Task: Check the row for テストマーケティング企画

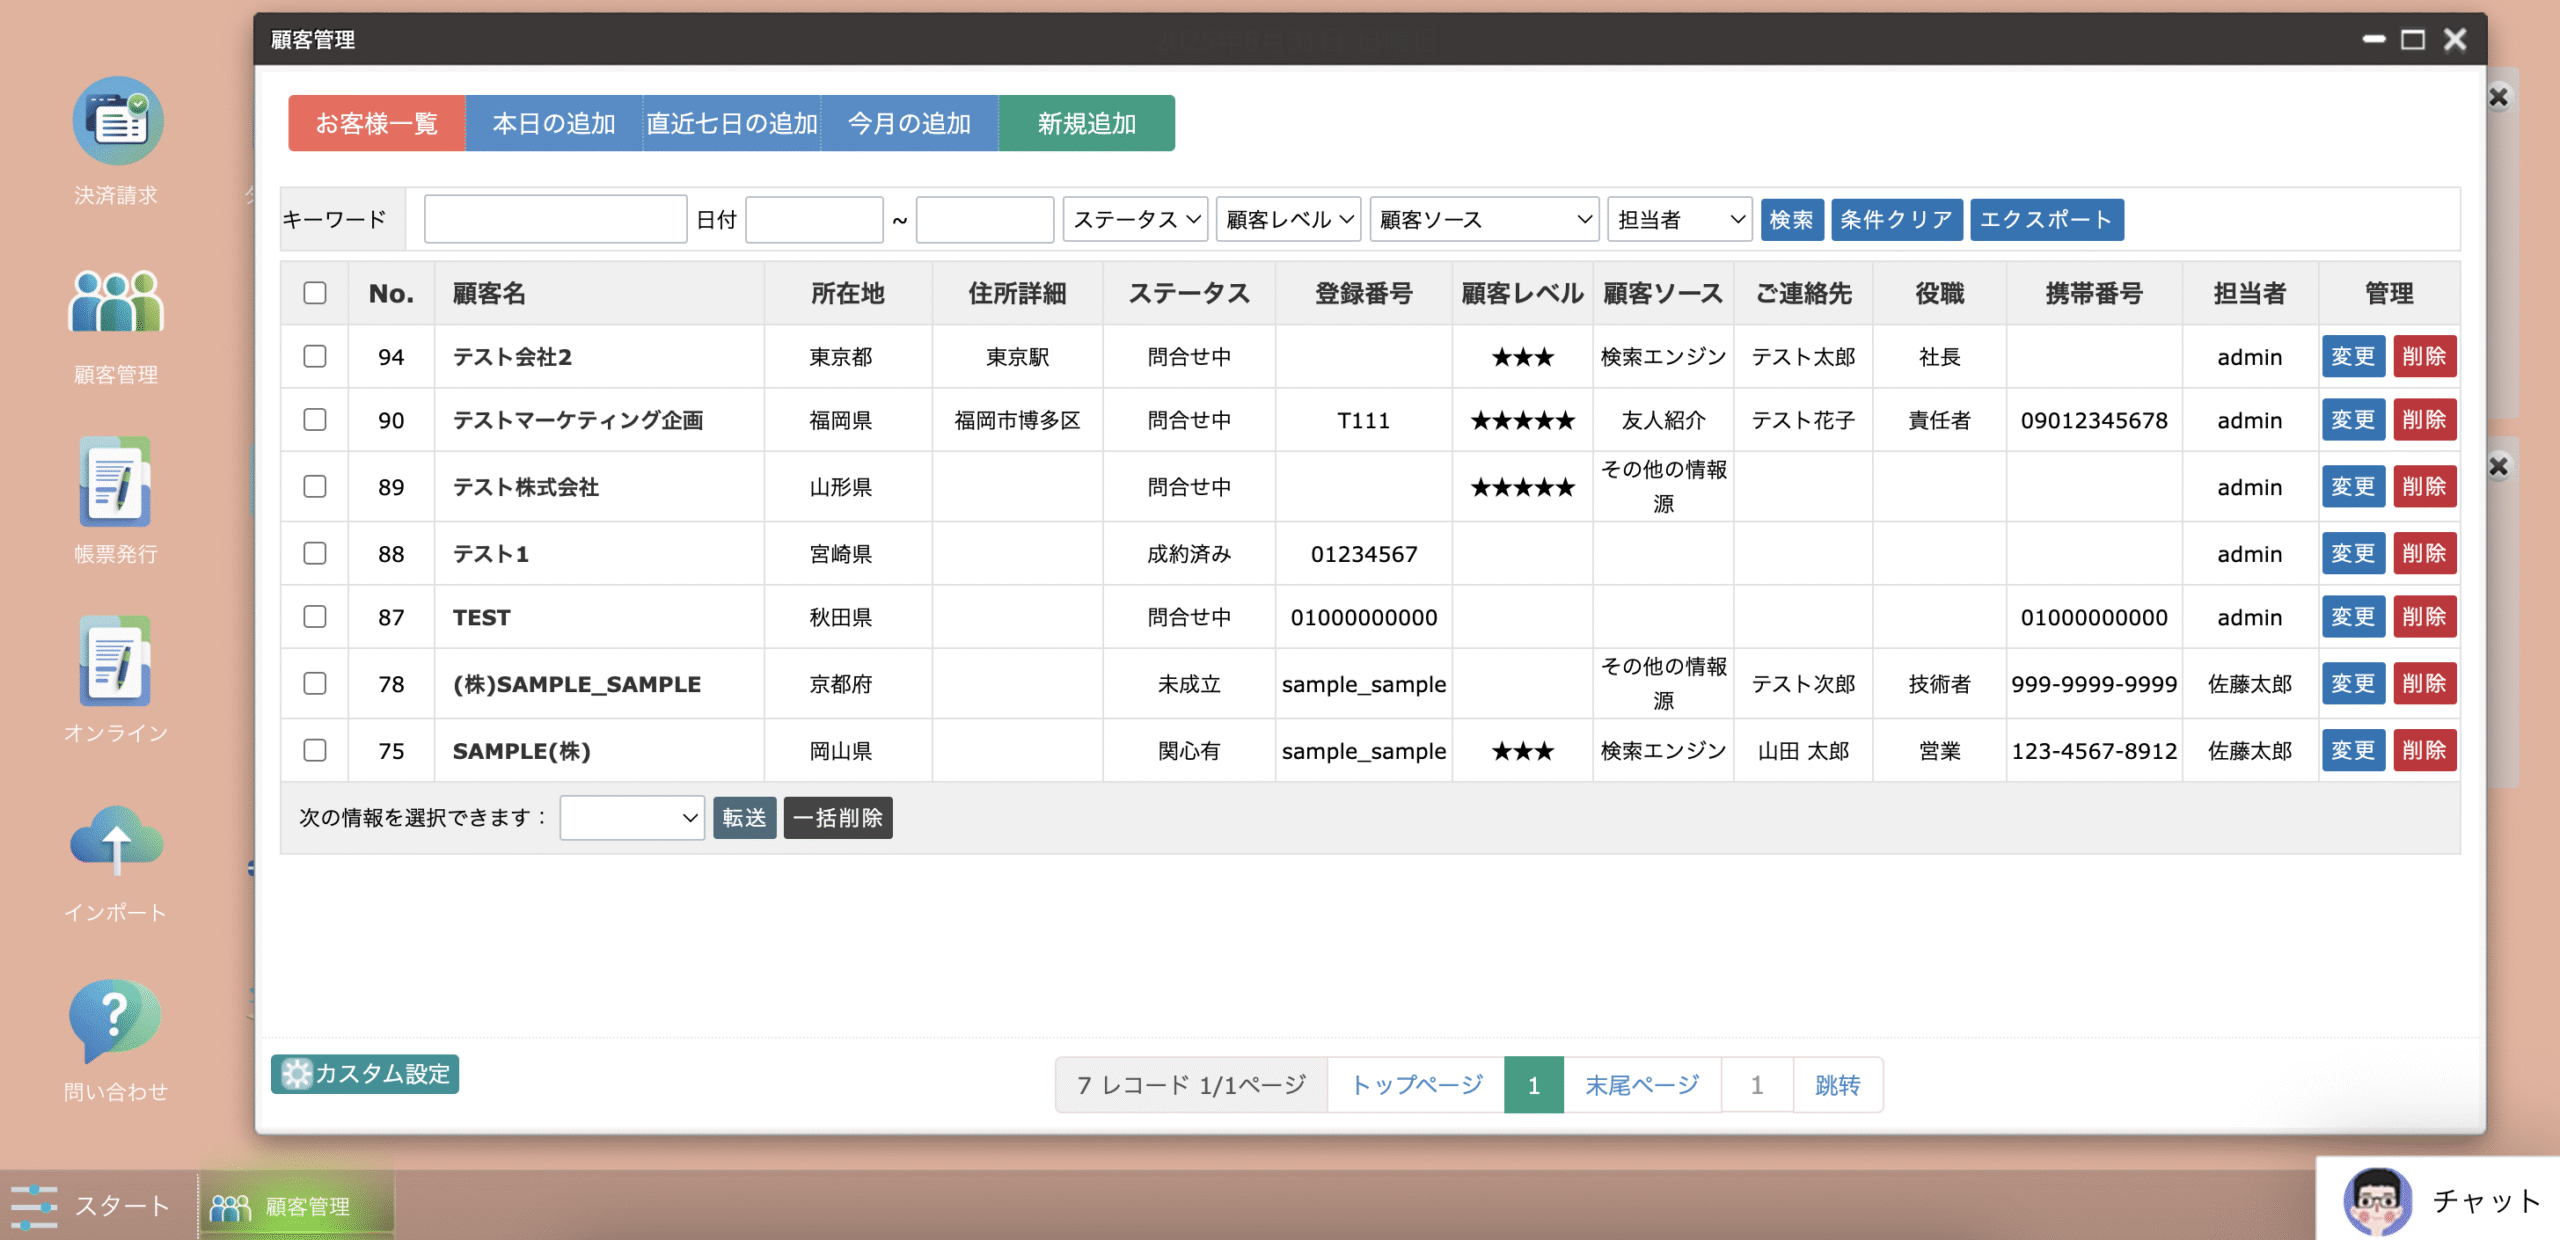Action: click(x=315, y=419)
